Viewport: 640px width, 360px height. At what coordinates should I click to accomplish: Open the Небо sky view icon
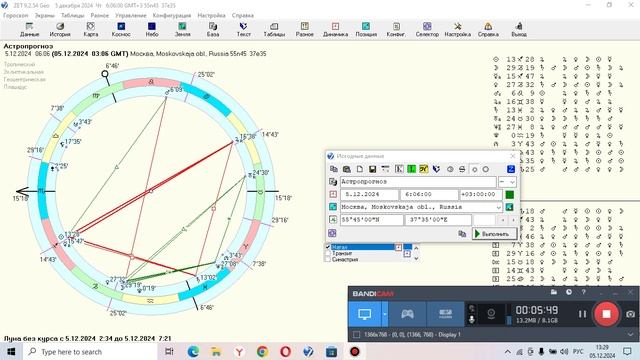point(152,29)
